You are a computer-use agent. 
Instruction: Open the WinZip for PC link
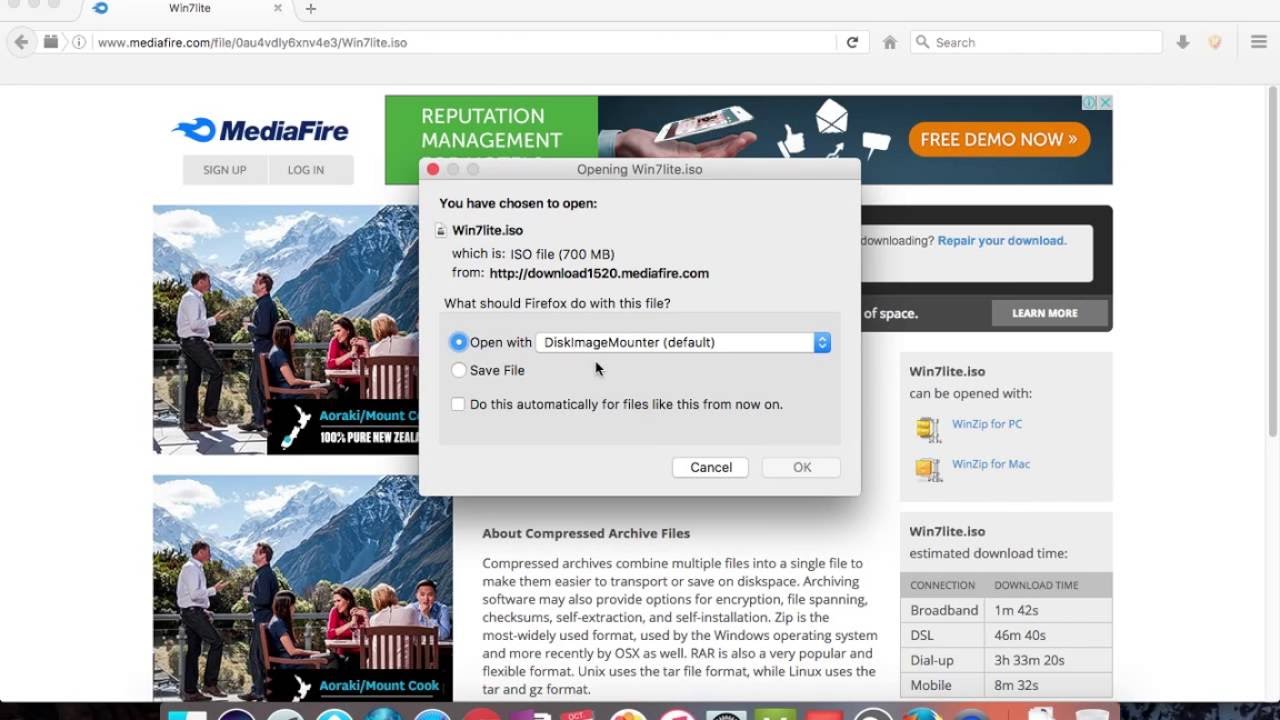(987, 424)
